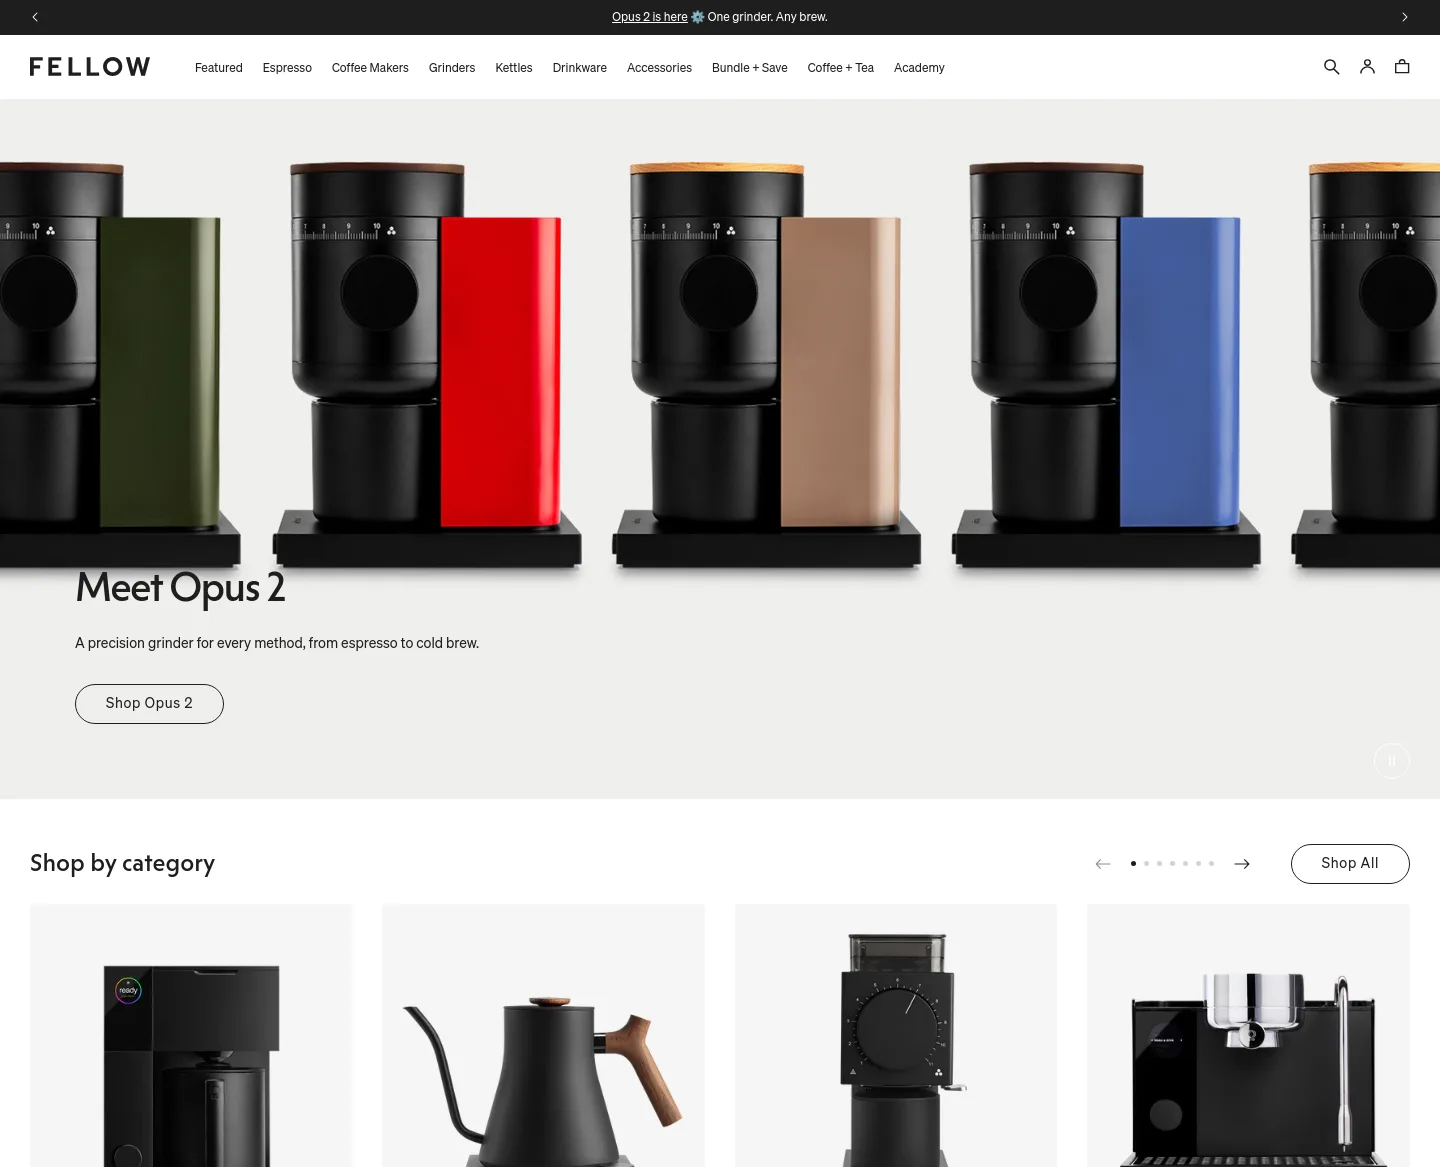Click the 'Shop by category' heading
Screen dimensions: 1440x1167
pos(122,863)
